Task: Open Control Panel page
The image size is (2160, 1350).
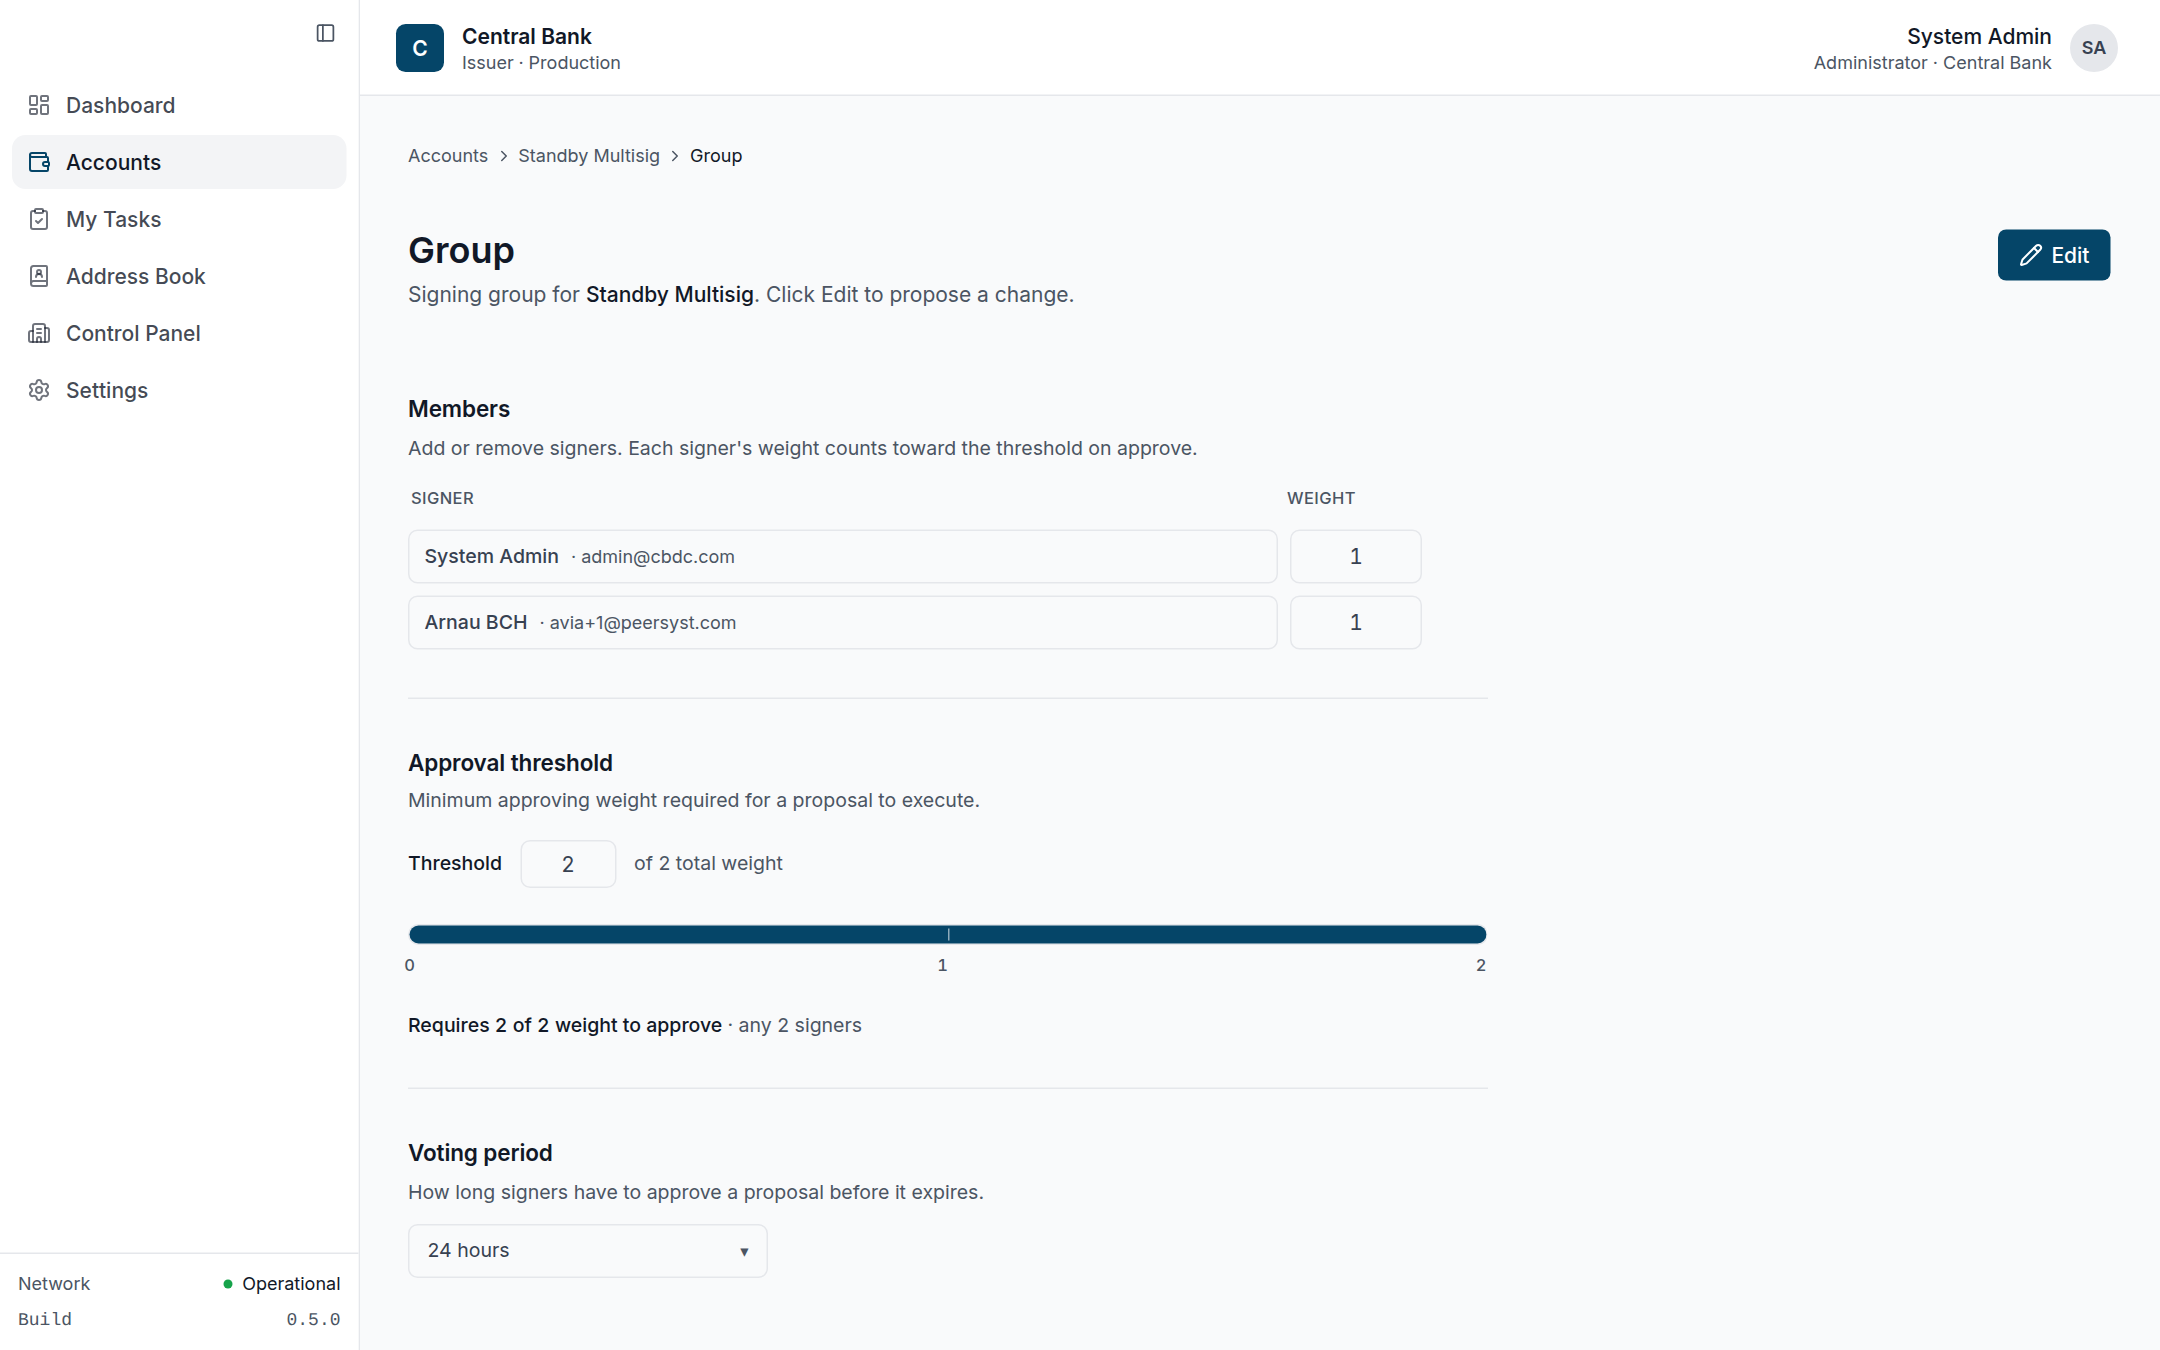Action: [x=179, y=333]
